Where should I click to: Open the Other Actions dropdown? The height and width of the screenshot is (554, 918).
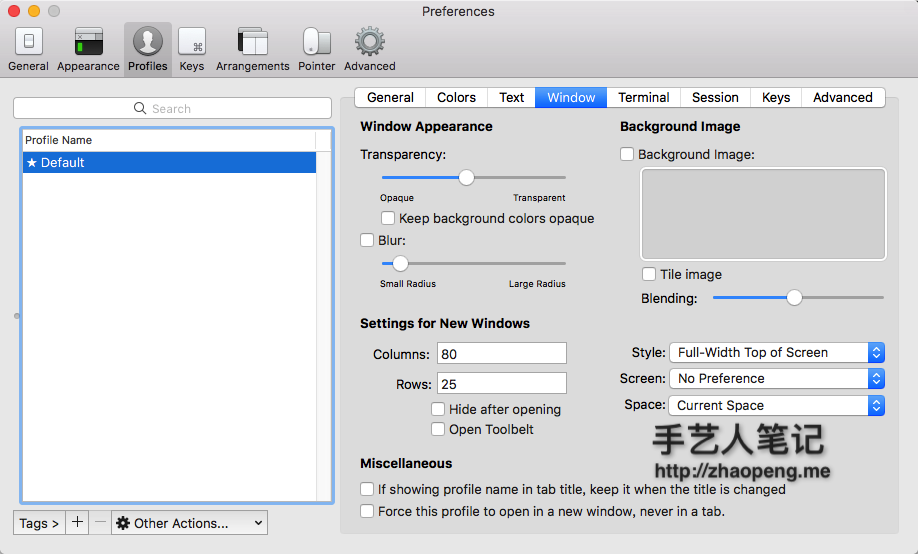pos(189,522)
